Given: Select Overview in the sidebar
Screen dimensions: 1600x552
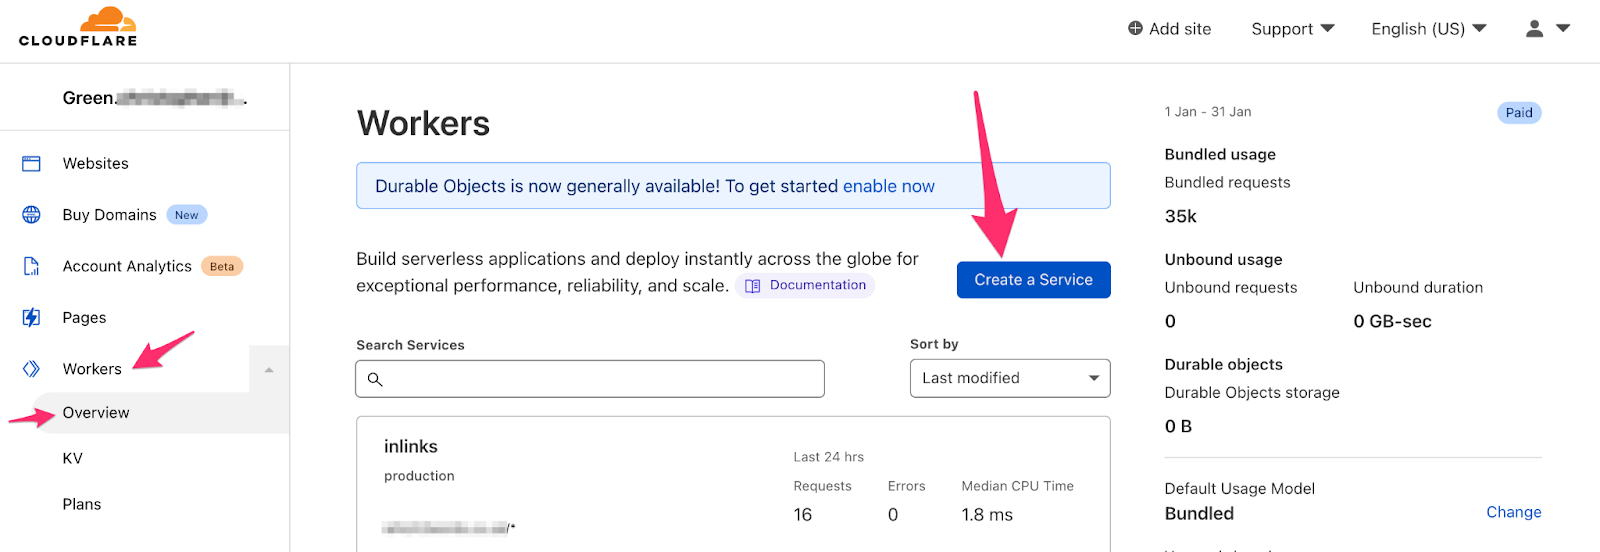Looking at the screenshot, I should [x=96, y=413].
